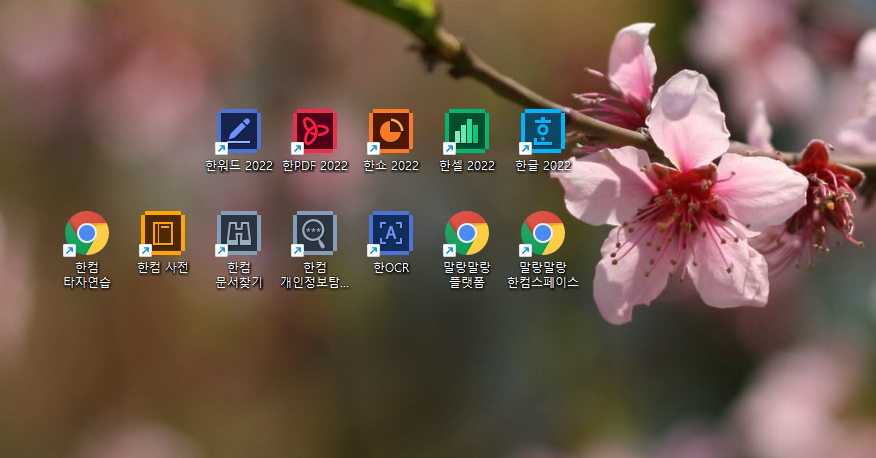This screenshot has width=876, height=458.
Task: Select the 한쇼 2022 presentation icon
Action: (391, 131)
